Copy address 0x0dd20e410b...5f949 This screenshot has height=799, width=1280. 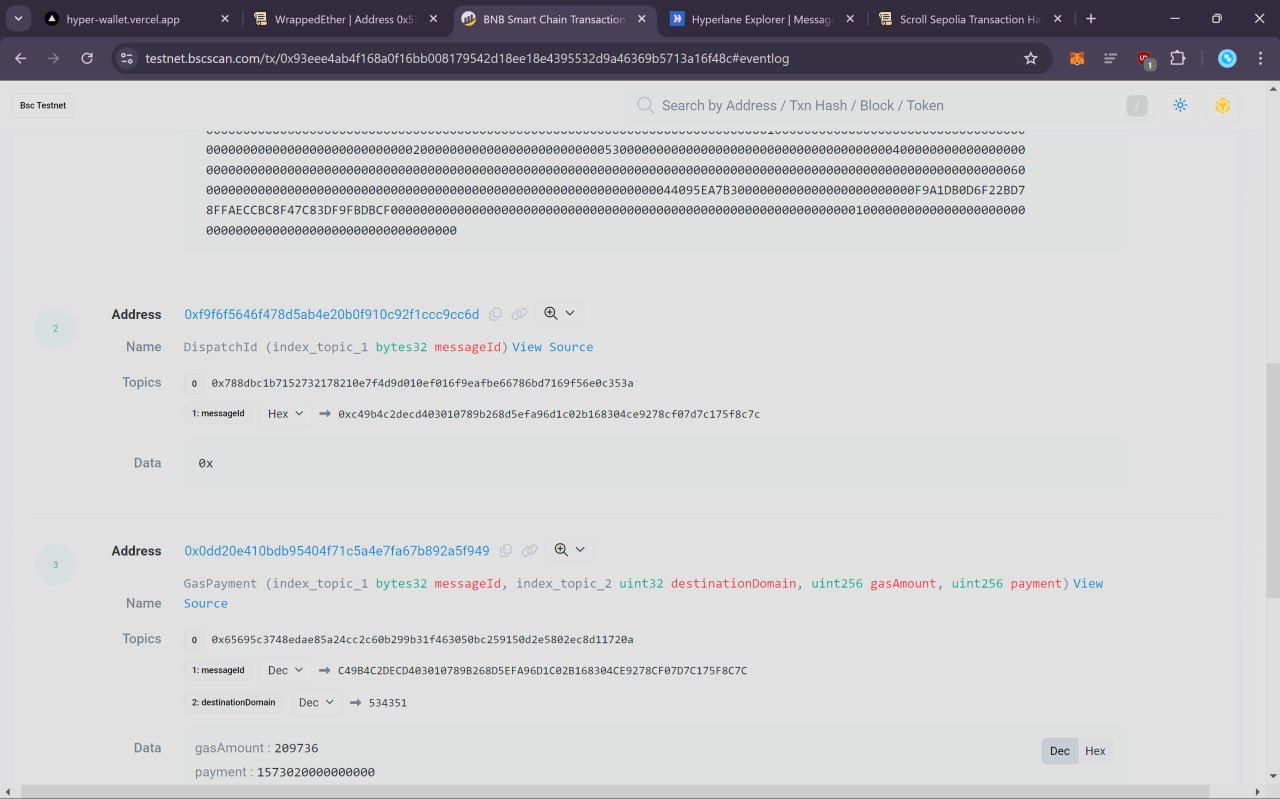click(506, 551)
